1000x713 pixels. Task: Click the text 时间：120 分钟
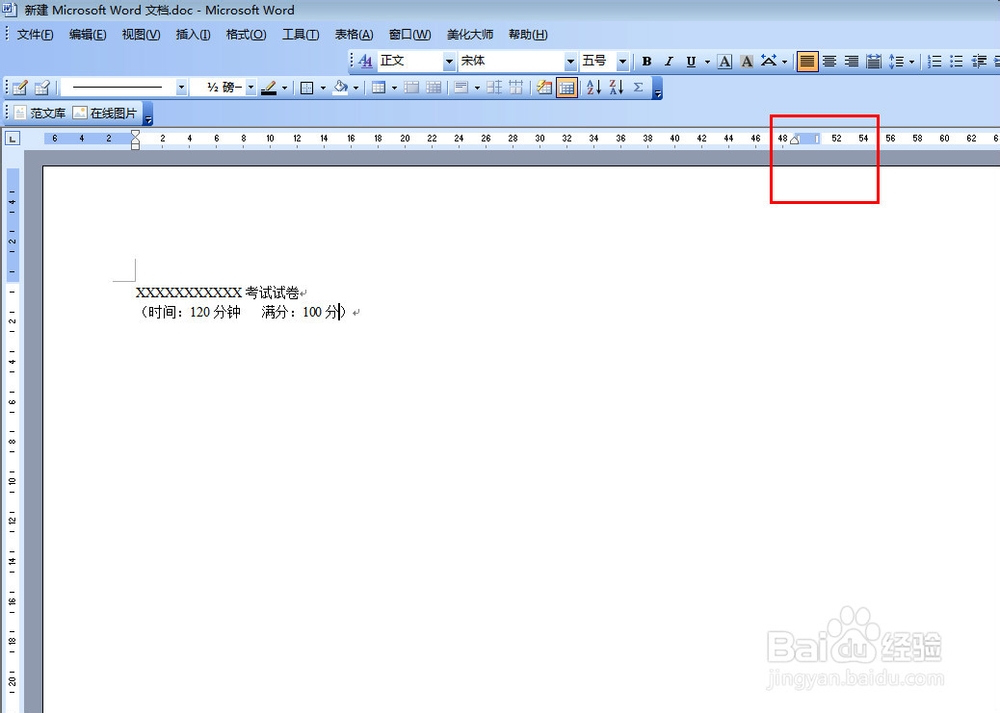(194, 312)
